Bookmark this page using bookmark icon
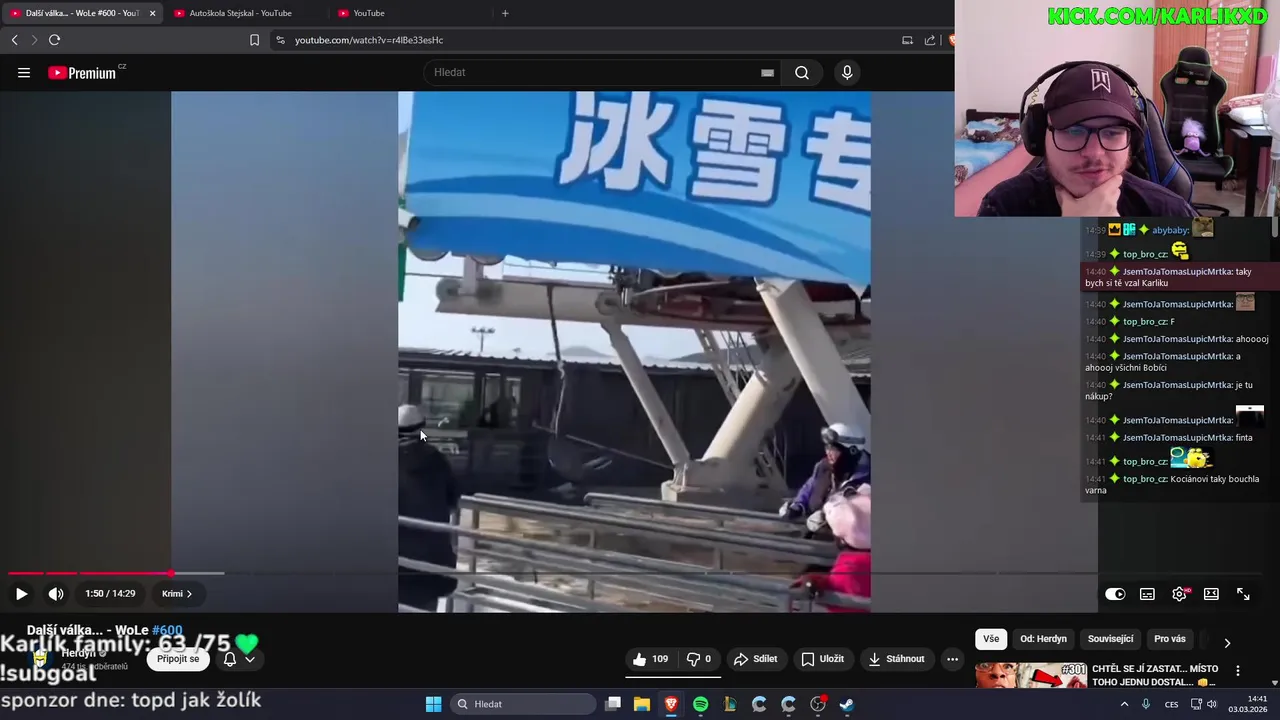 pyautogui.click(x=254, y=40)
